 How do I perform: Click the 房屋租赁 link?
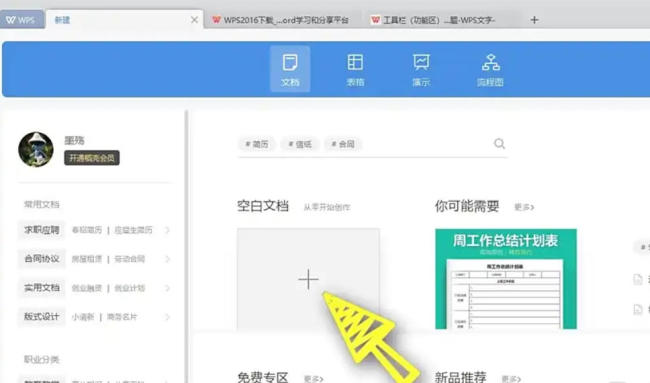(87, 259)
